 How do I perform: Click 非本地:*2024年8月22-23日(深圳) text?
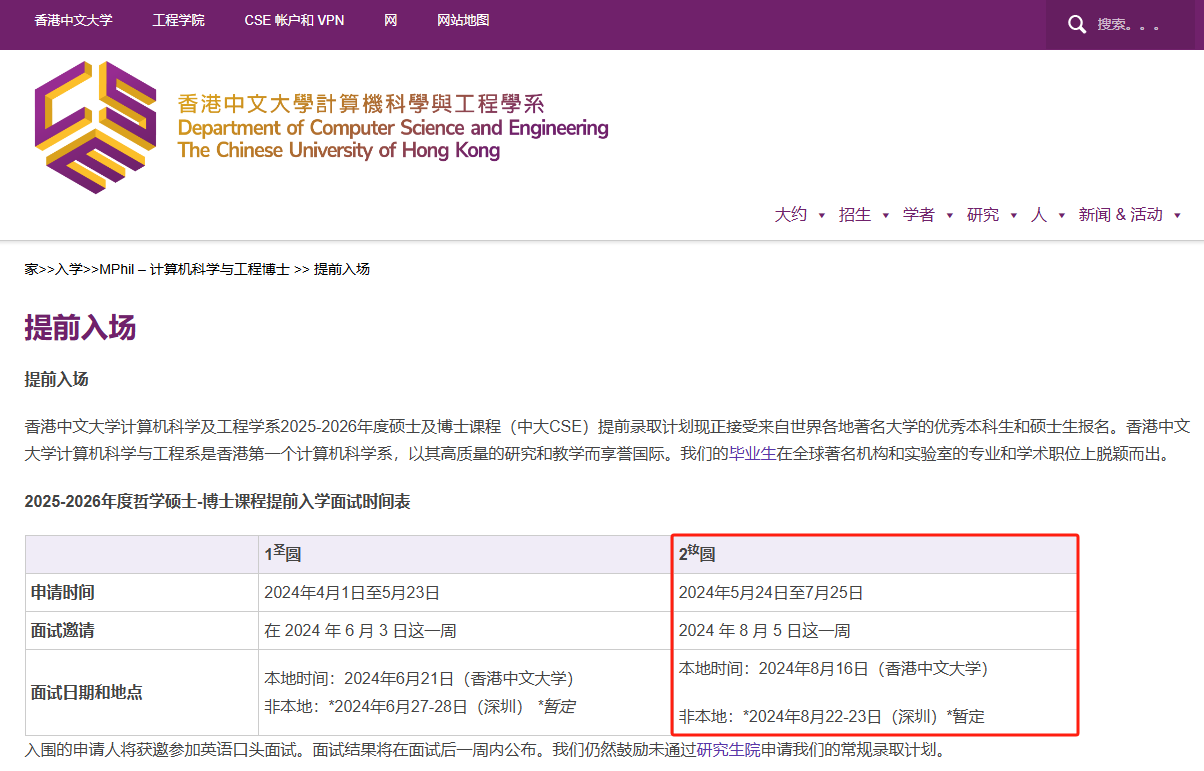[809, 716]
